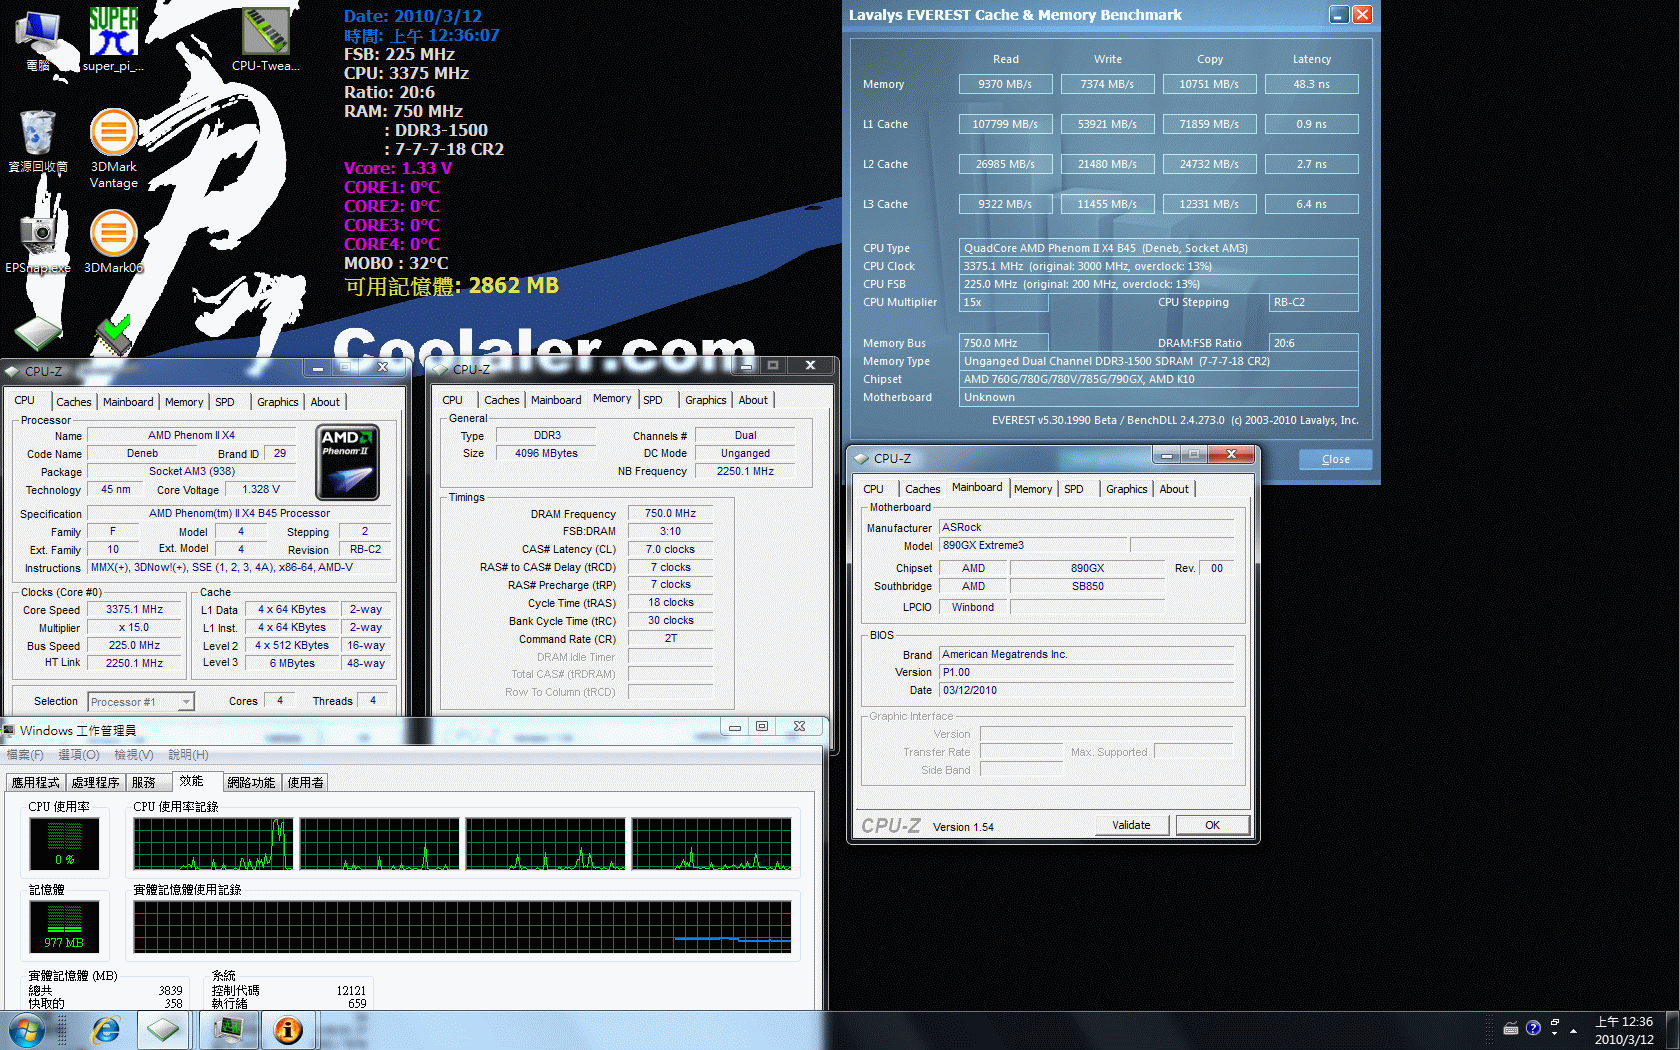Open the Options (選項) menu in Task Manager
Image resolution: width=1680 pixels, height=1050 pixels.
click(78, 755)
